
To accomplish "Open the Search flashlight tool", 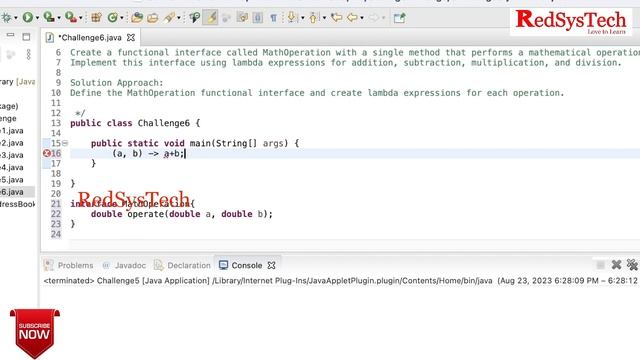I will pyautogui.click(x=169, y=18).
